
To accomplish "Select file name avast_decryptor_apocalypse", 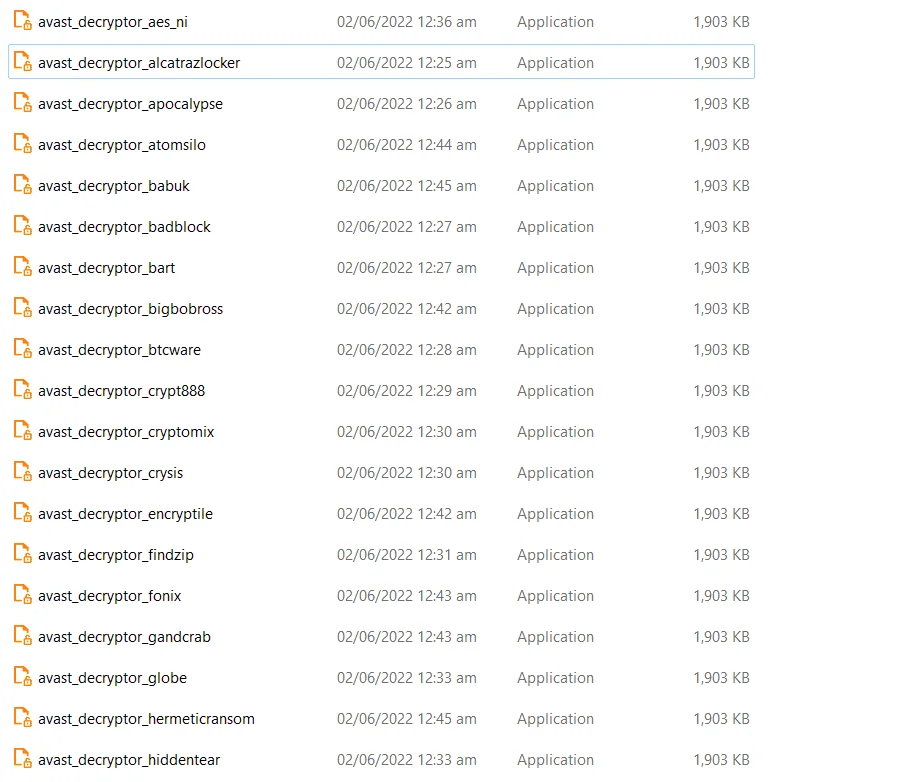I will tap(130, 105).
